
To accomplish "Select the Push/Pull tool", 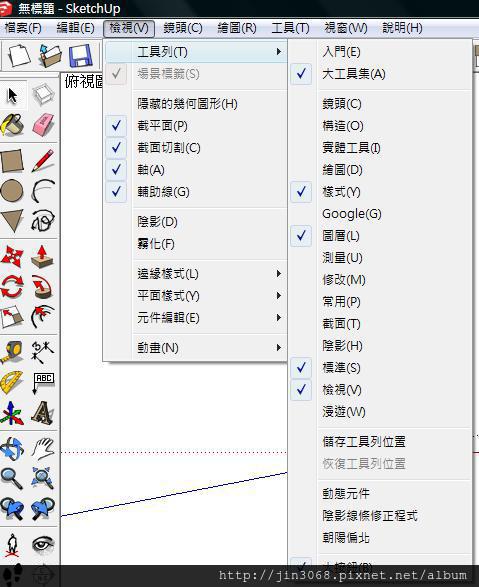I will pos(43,257).
